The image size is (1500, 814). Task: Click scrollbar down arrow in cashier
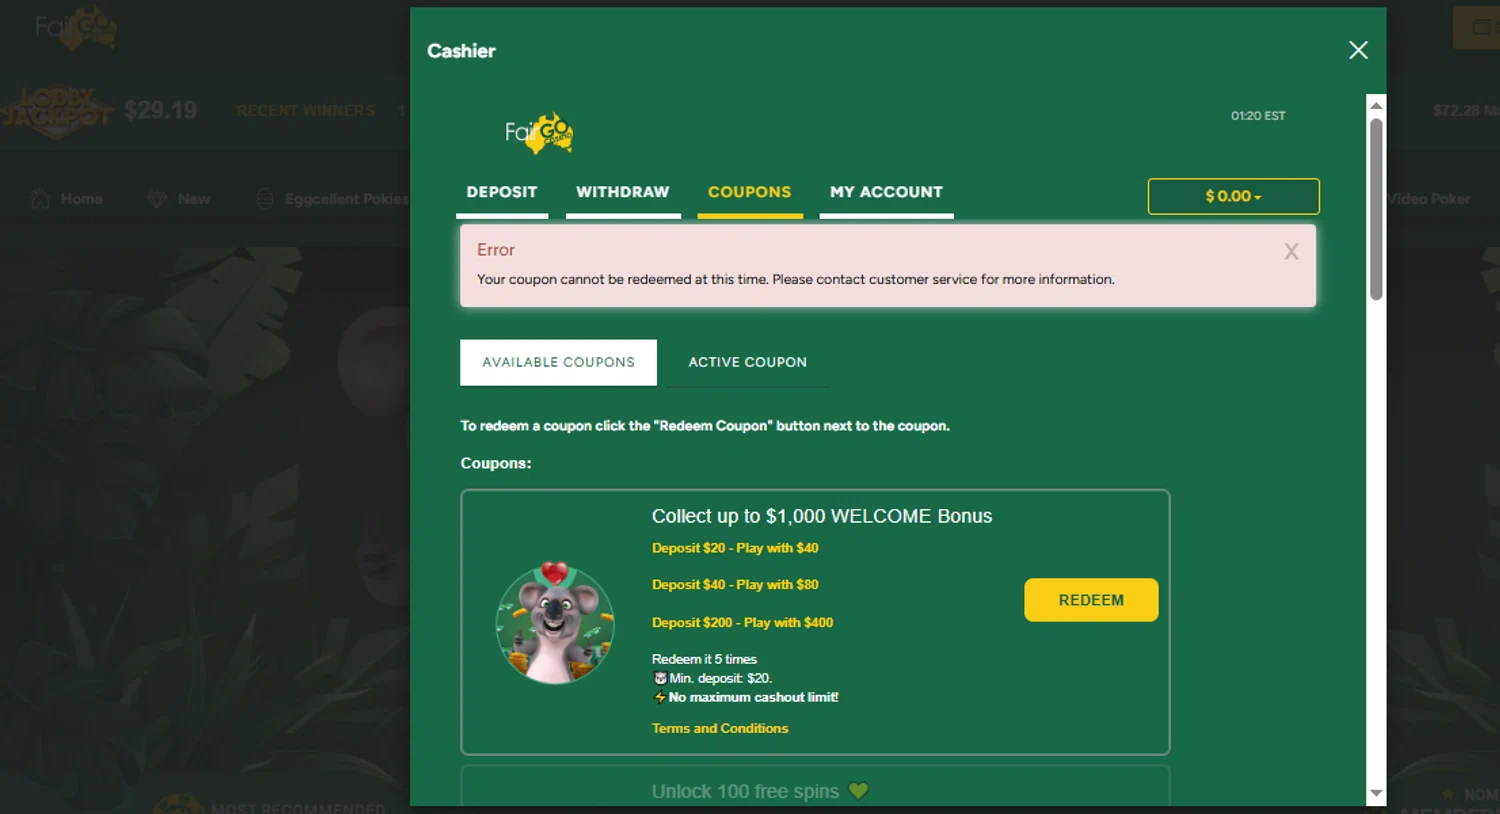click(1376, 793)
